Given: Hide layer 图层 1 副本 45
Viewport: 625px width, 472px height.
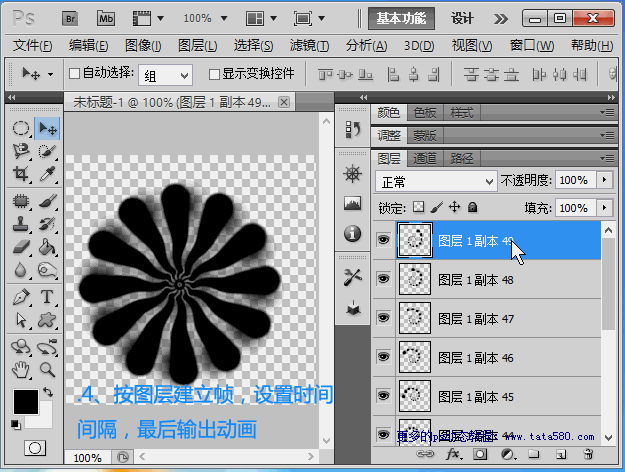Looking at the screenshot, I should [383, 396].
